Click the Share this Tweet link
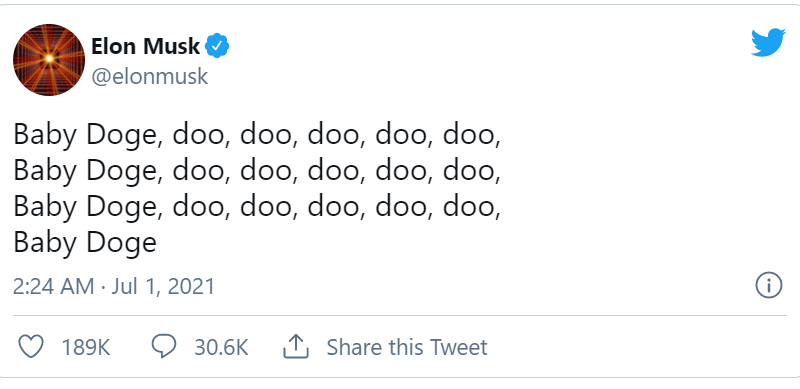 point(407,347)
